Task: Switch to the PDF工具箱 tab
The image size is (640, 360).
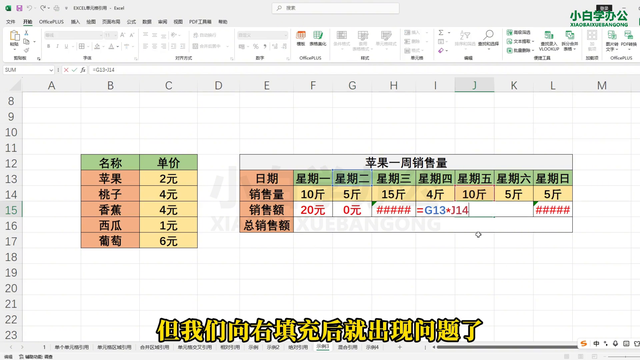Action: tap(200, 22)
